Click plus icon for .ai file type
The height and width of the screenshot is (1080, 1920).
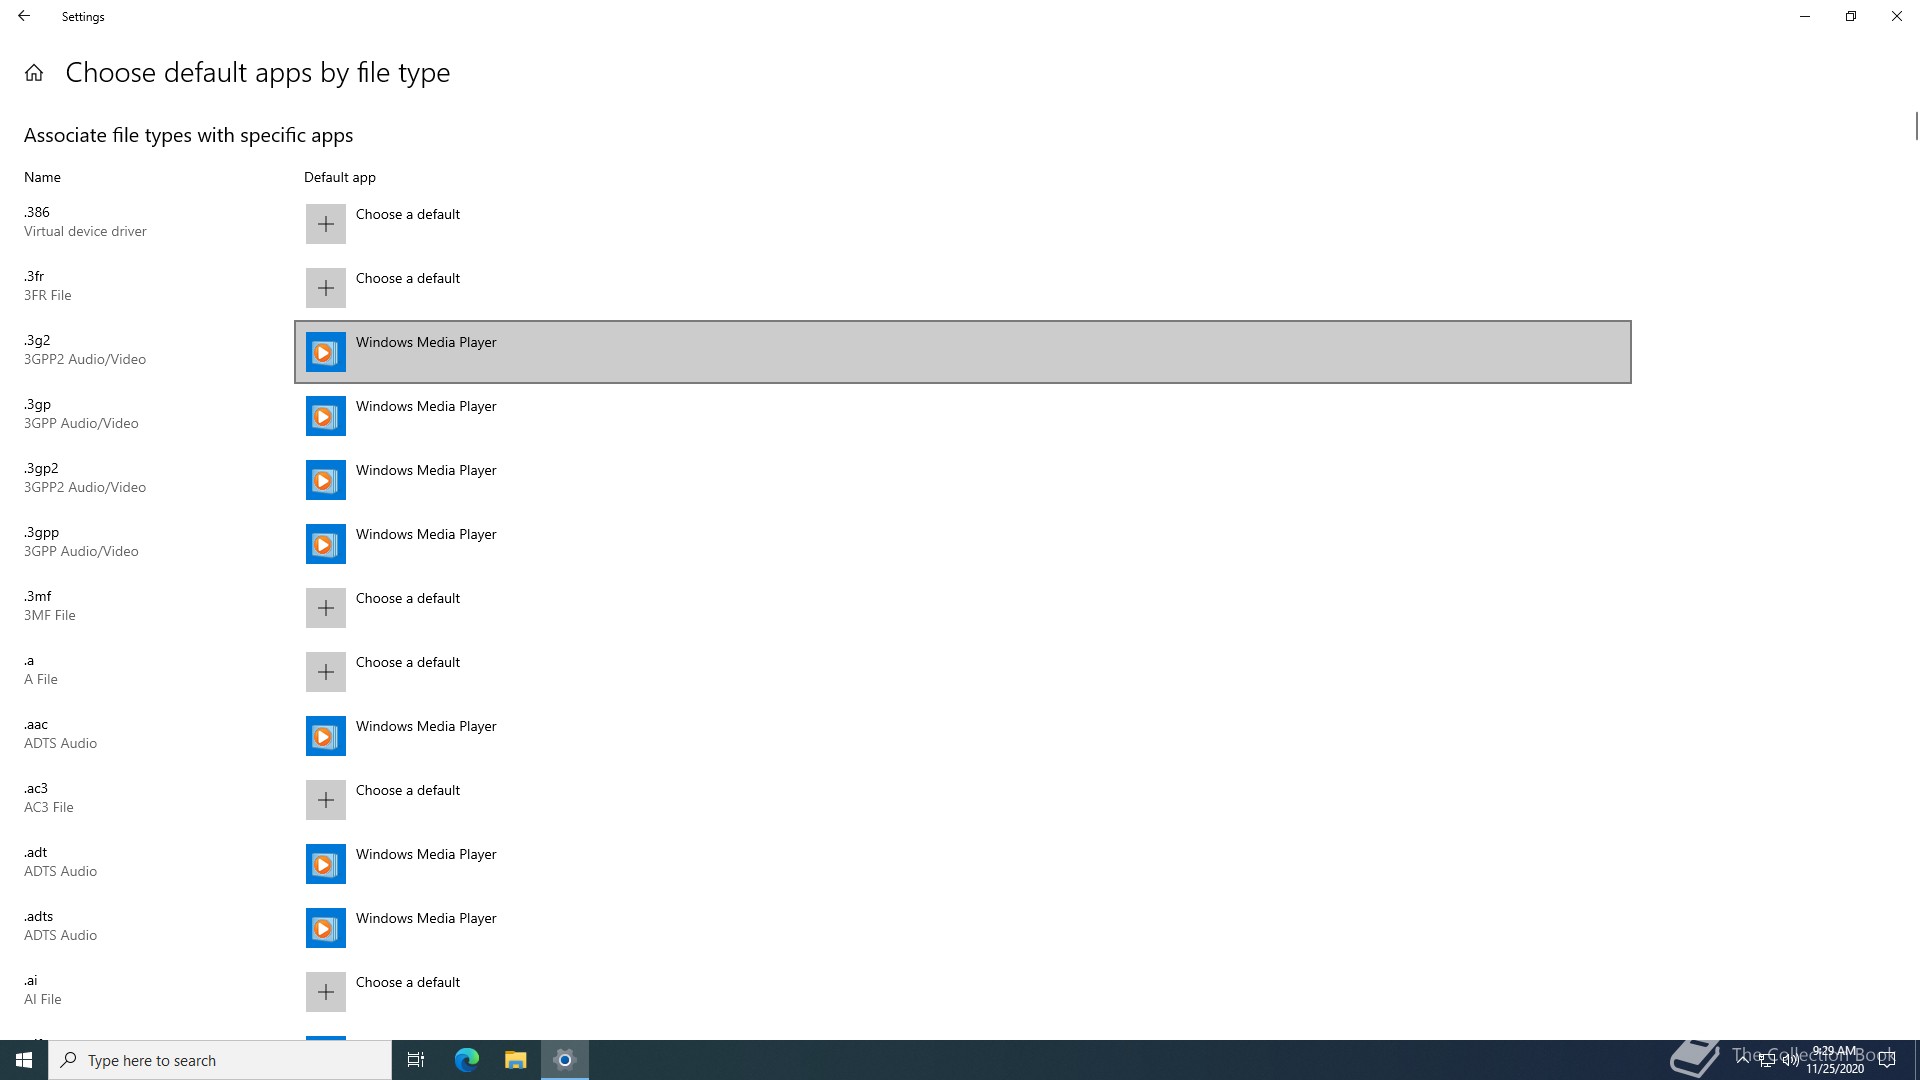(325, 992)
